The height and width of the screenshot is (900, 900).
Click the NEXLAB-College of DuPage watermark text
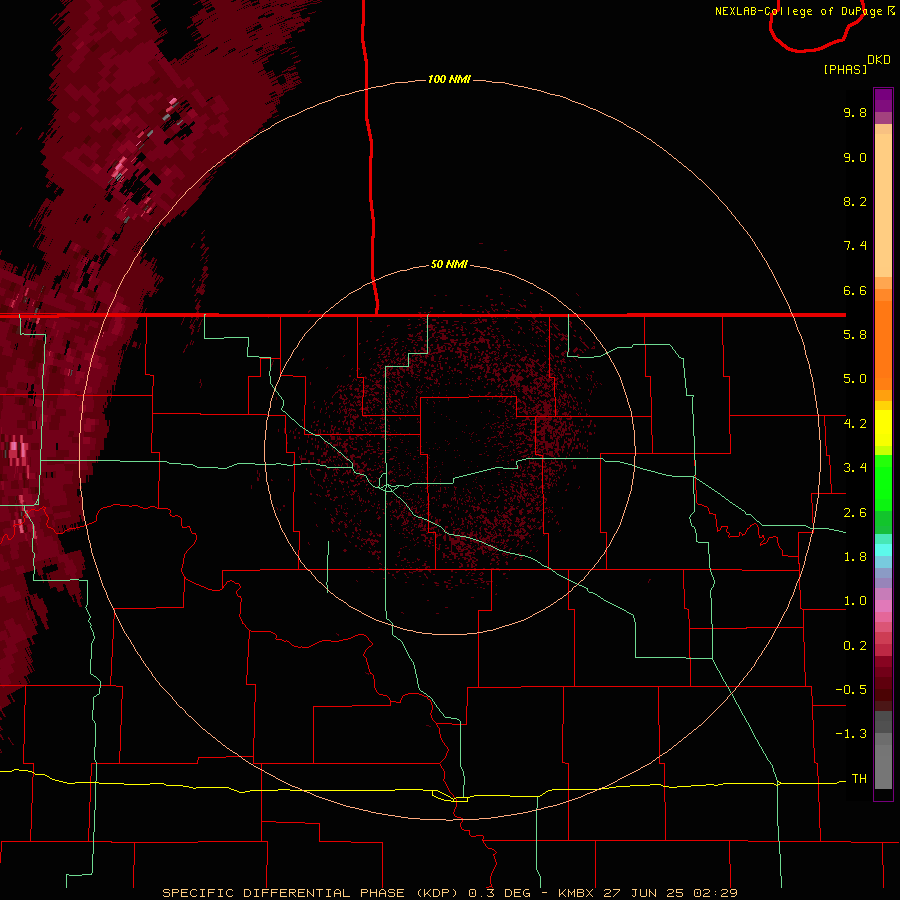[804, 11]
